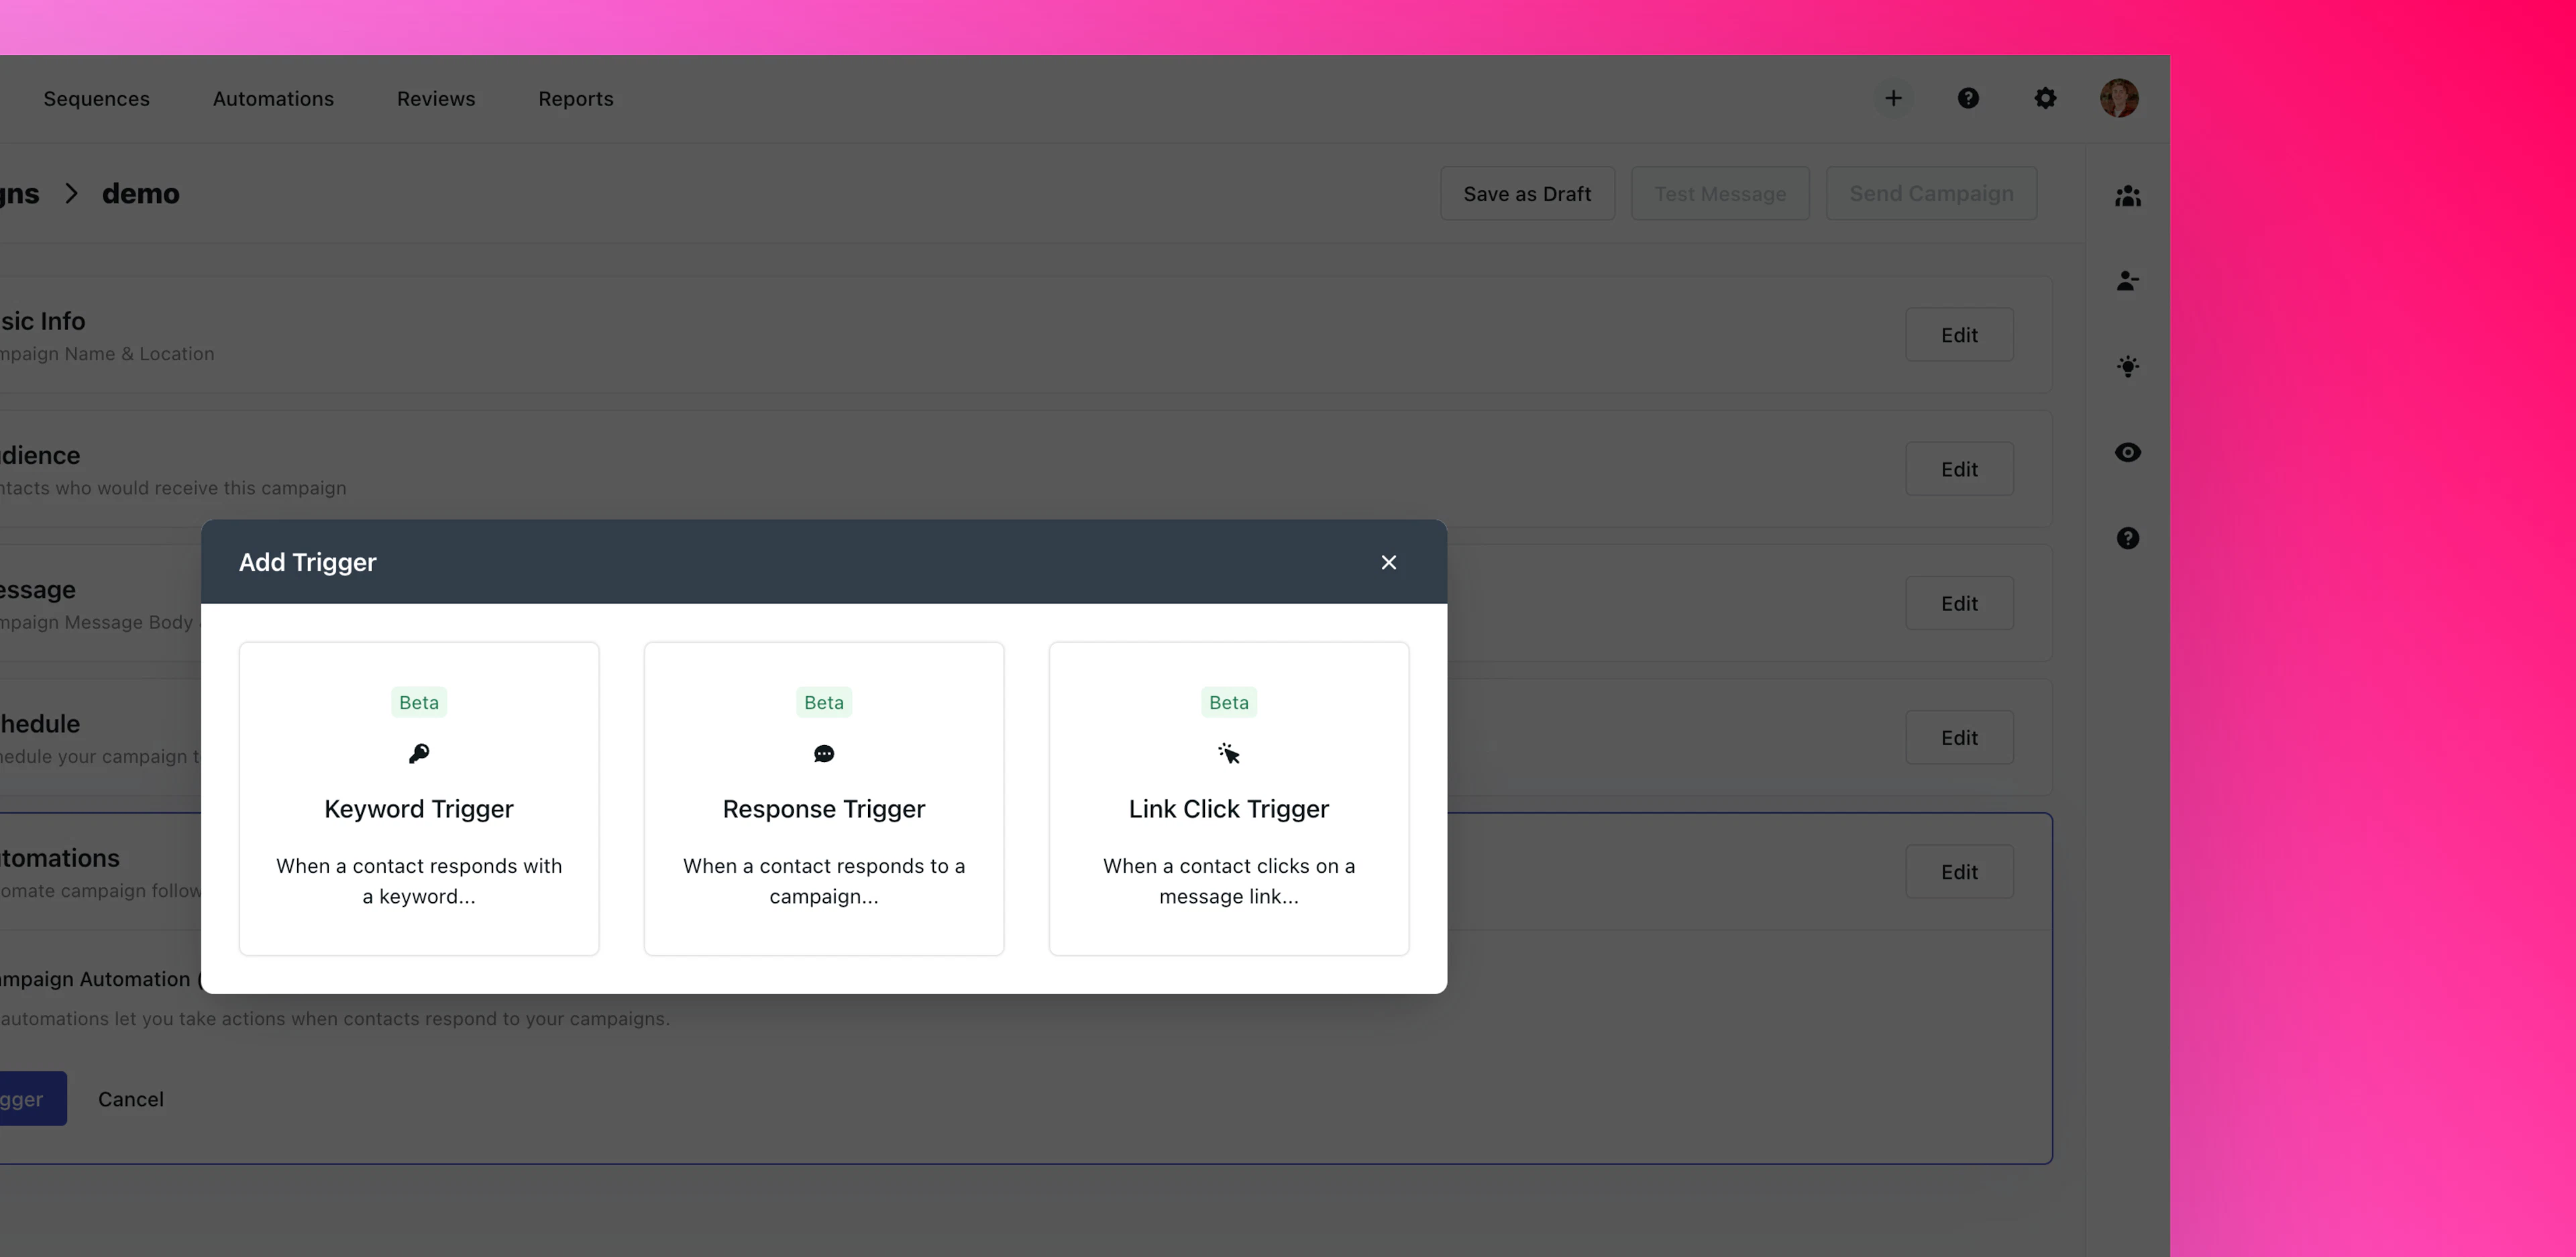Open the top bar help icon

tap(1969, 97)
